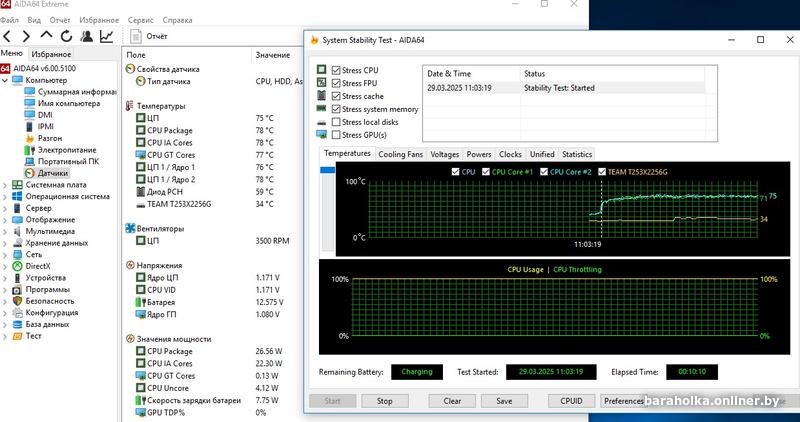800x422 pixels.
Task: Open Портативный ПК tree item
Action: pos(68,162)
